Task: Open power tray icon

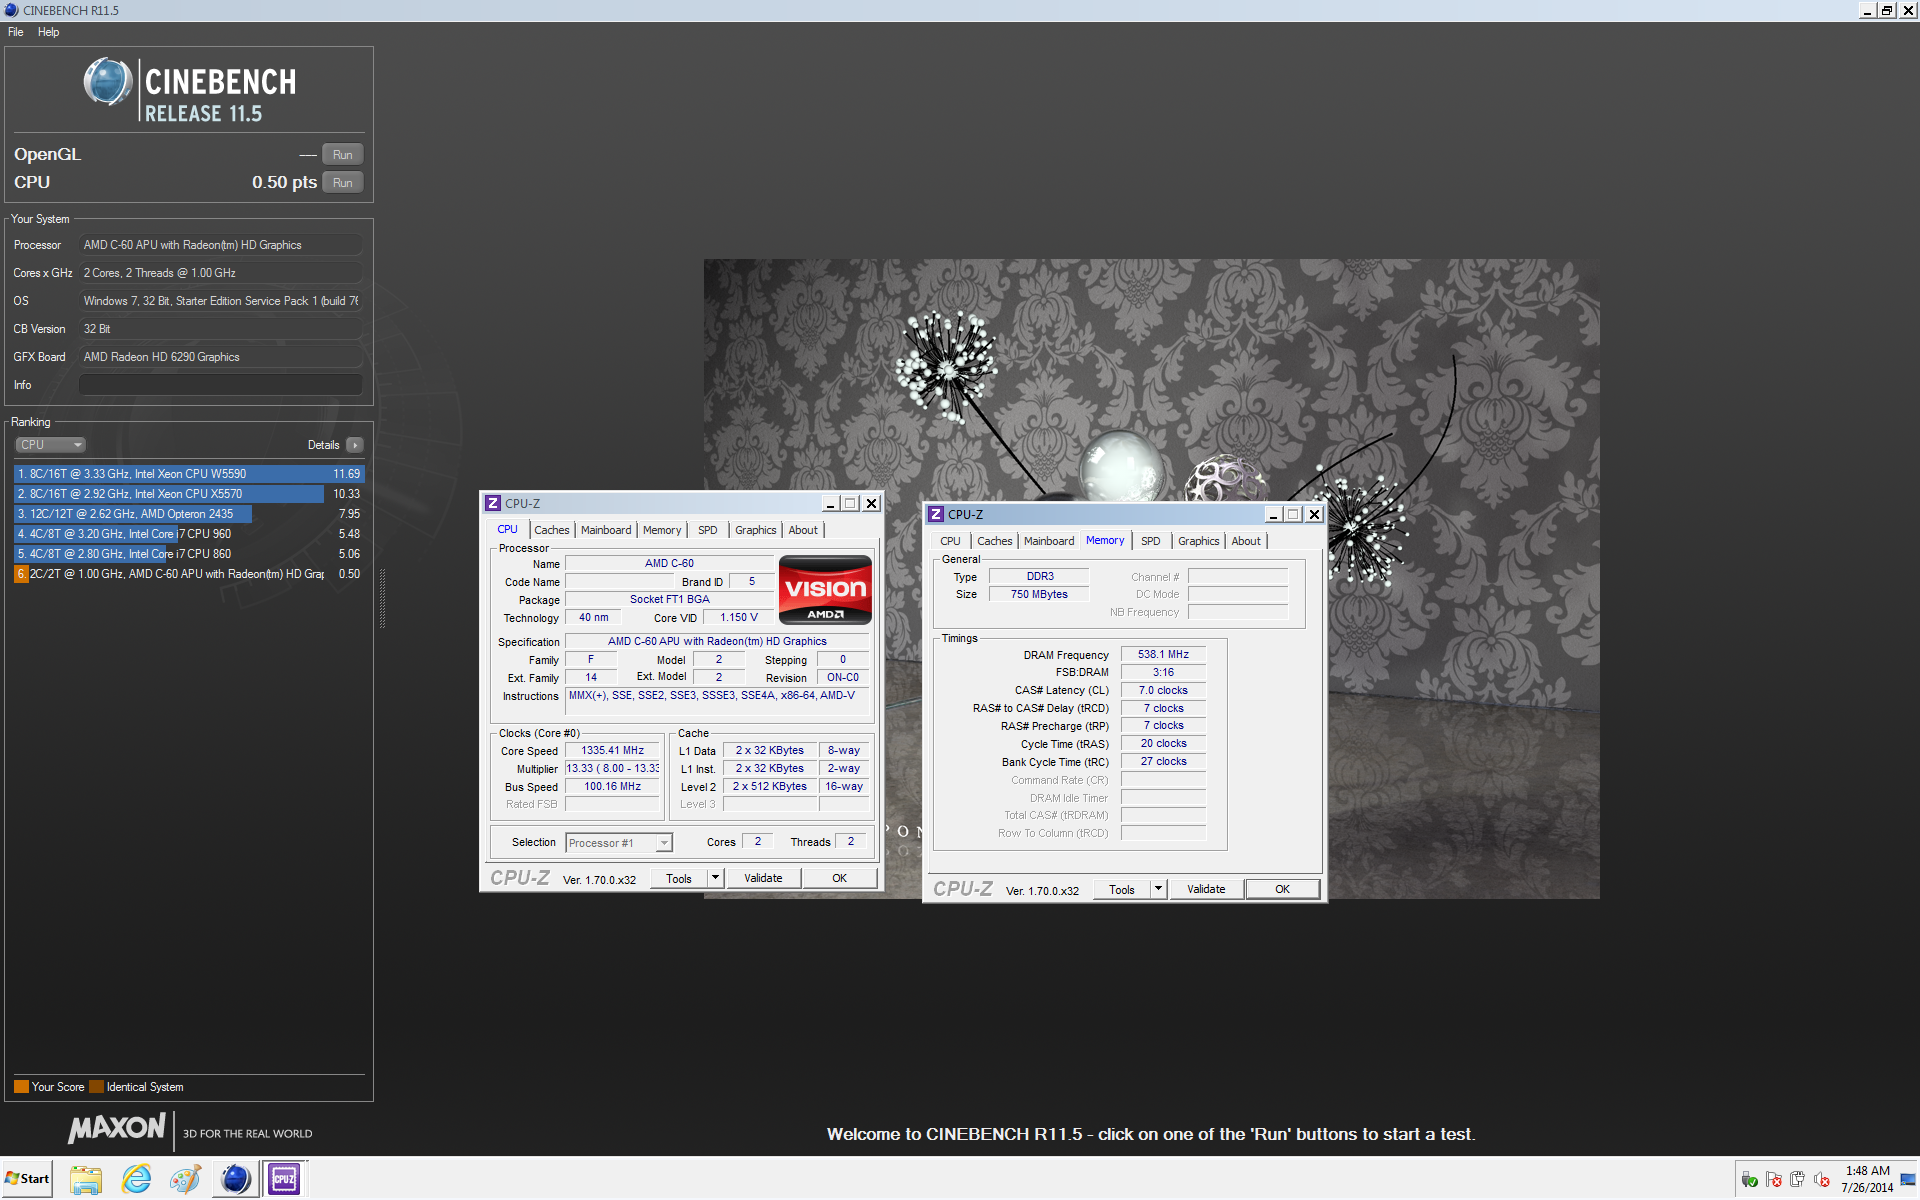Action: pyautogui.click(x=1798, y=1180)
